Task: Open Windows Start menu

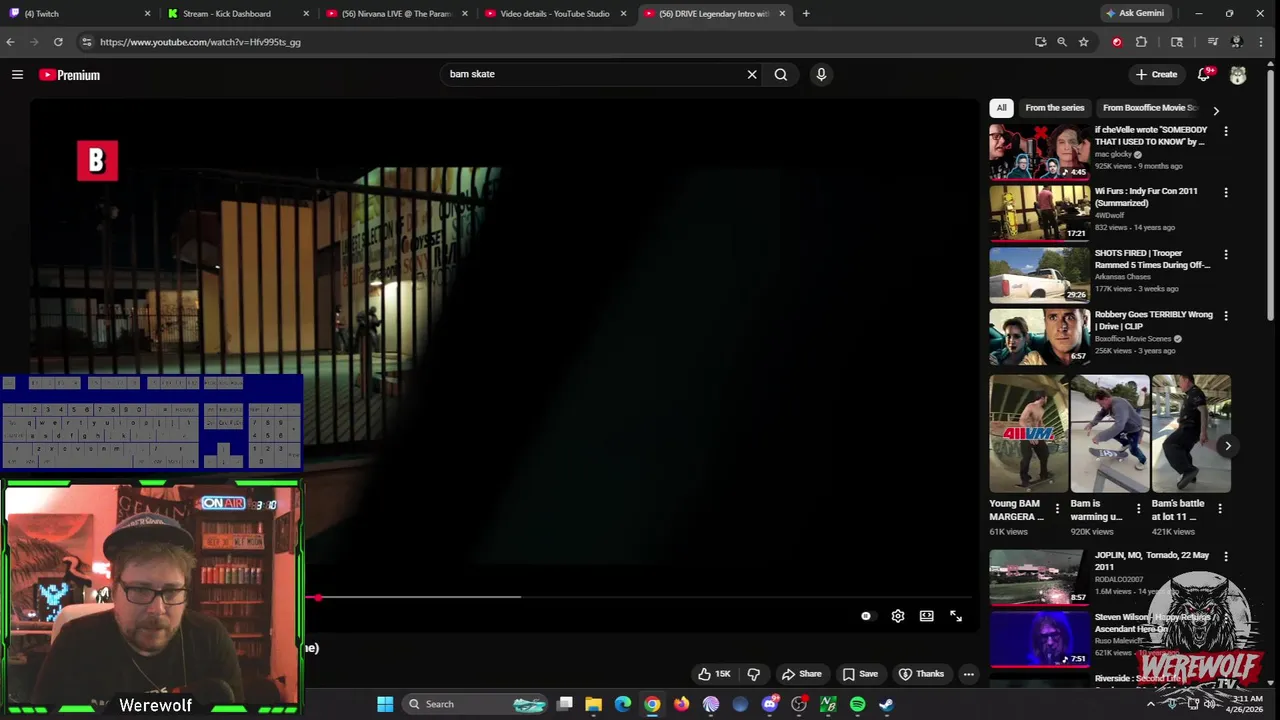Action: [385, 704]
